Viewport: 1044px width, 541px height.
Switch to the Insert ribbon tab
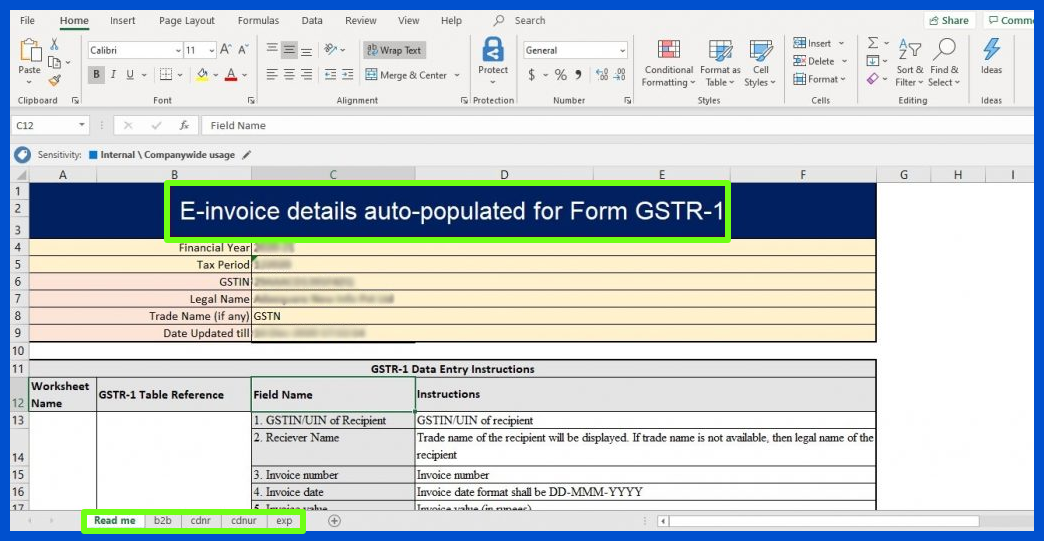click(x=123, y=21)
